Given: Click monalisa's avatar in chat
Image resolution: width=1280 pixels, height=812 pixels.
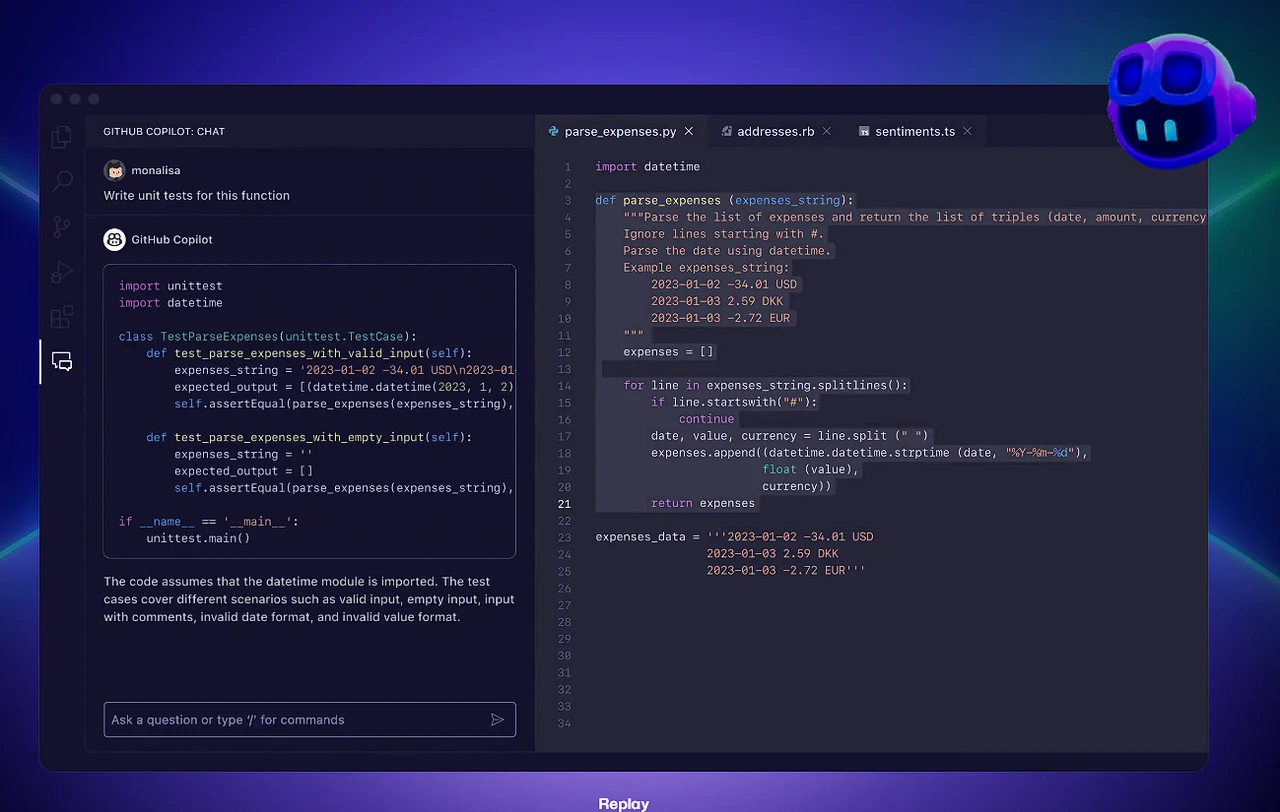Looking at the screenshot, I should pyautogui.click(x=114, y=170).
